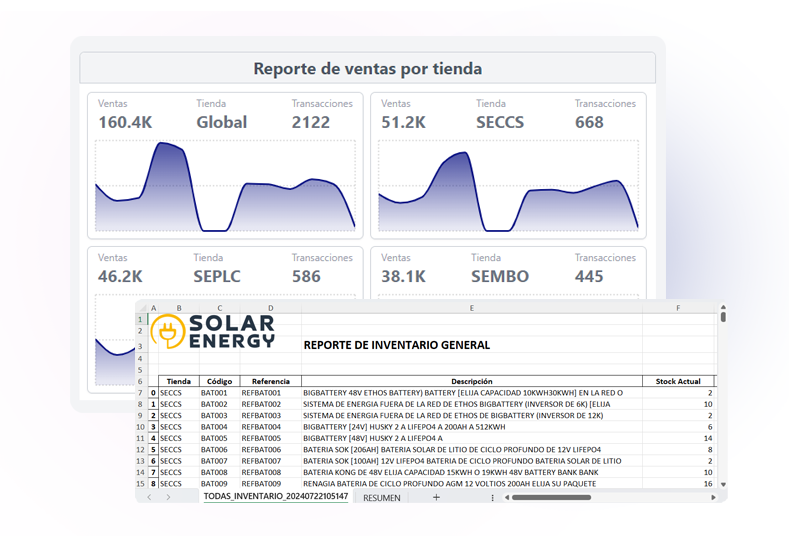Select cell REFBAT006

[271, 449]
